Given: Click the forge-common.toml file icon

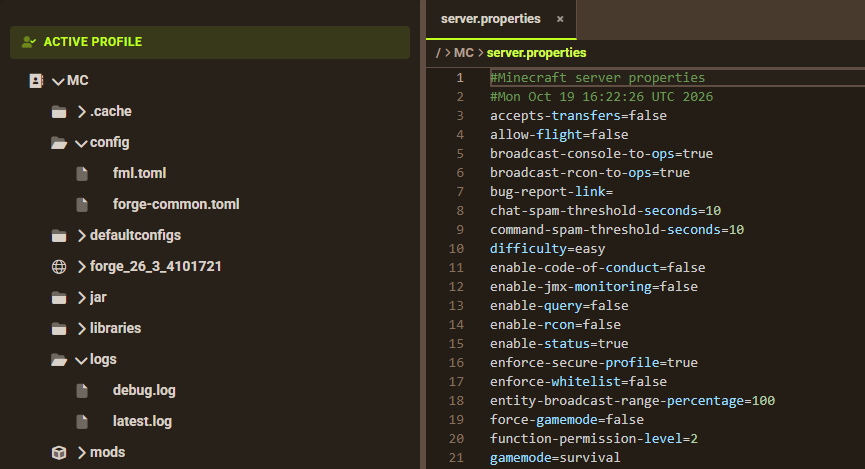Looking at the screenshot, I should coord(82,205).
